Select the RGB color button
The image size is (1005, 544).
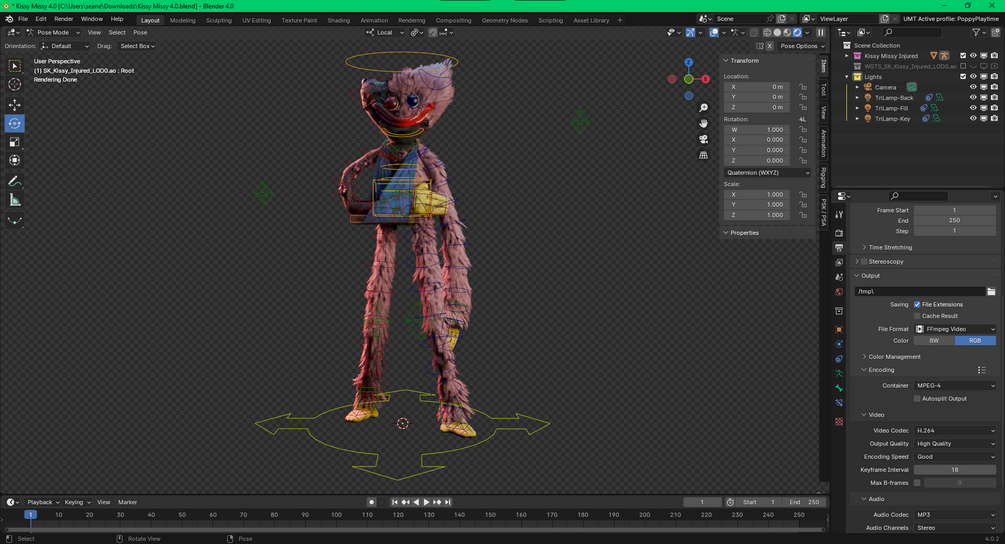click(976, 340)
